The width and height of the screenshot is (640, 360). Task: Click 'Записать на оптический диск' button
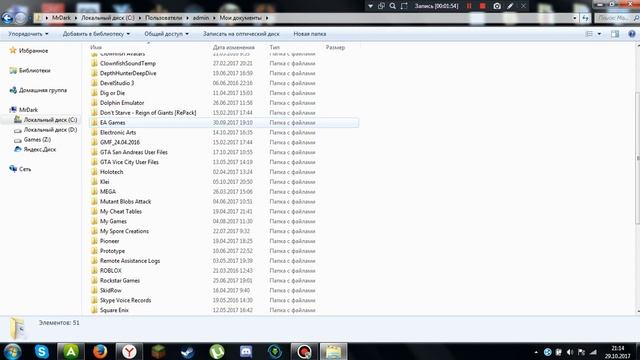coord(241,34)
